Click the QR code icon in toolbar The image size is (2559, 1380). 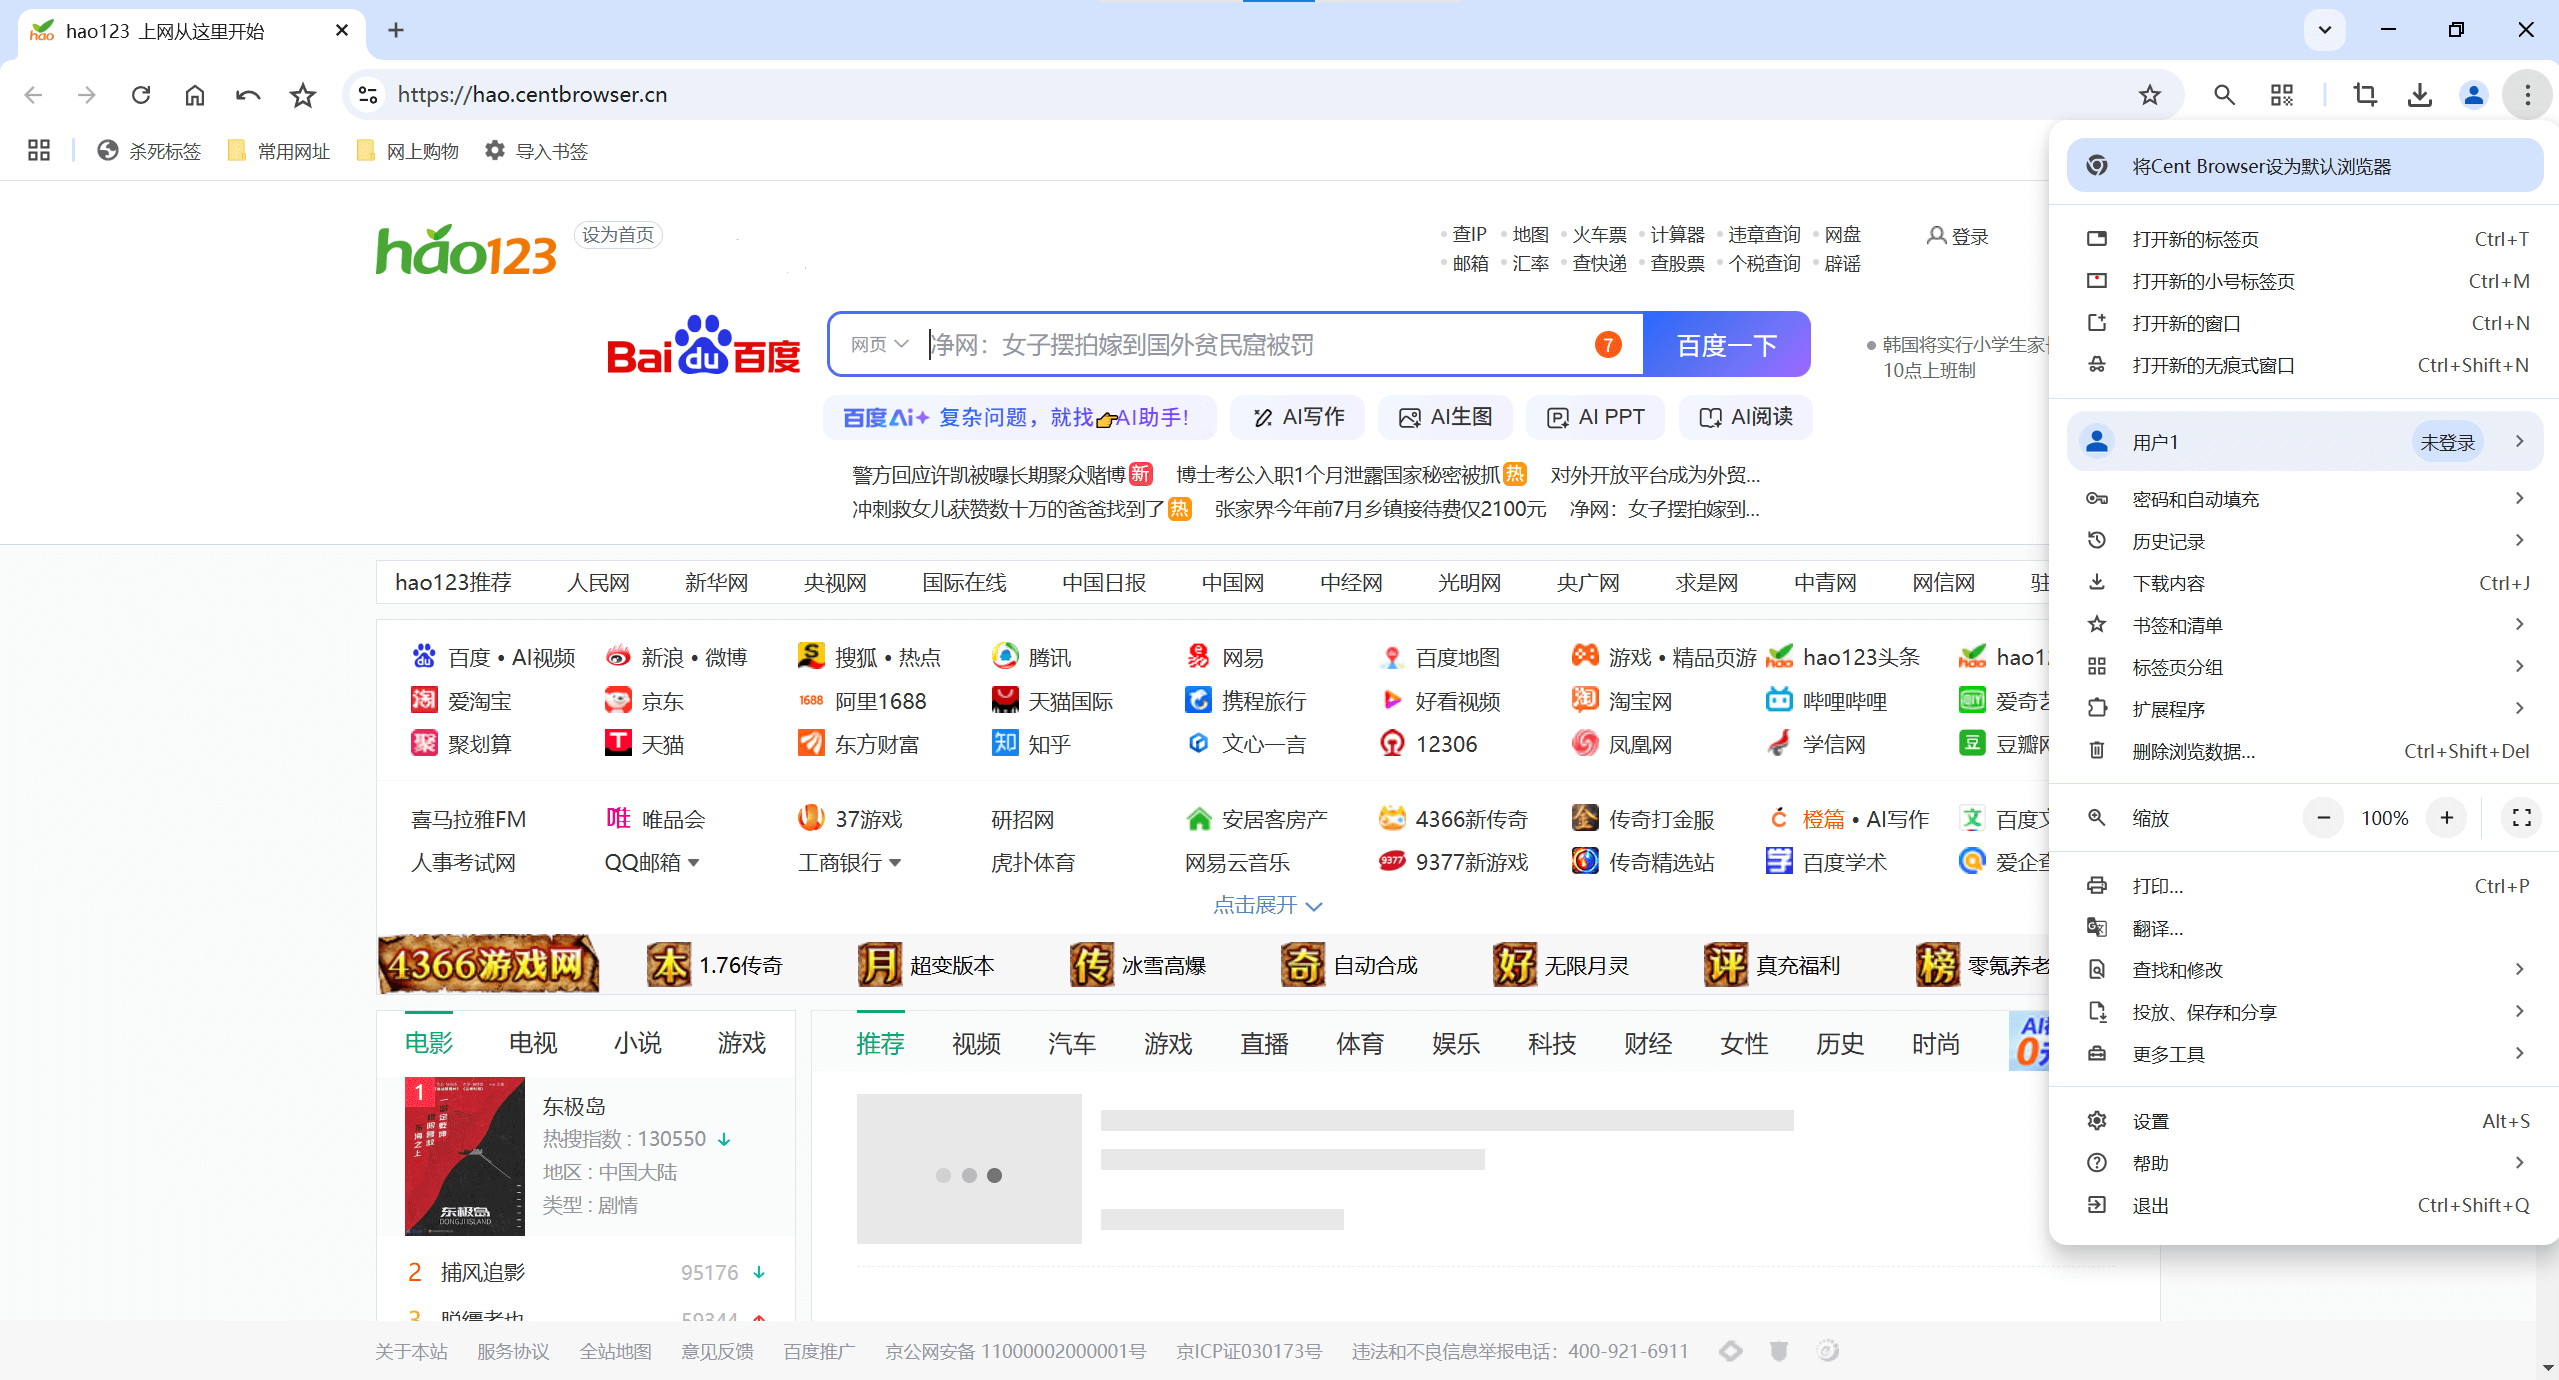2281,95
